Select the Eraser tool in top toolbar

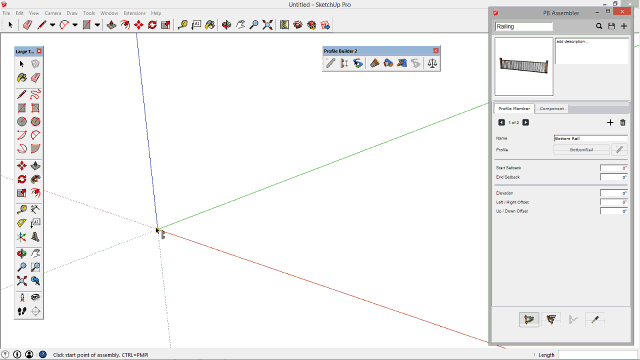27,25
